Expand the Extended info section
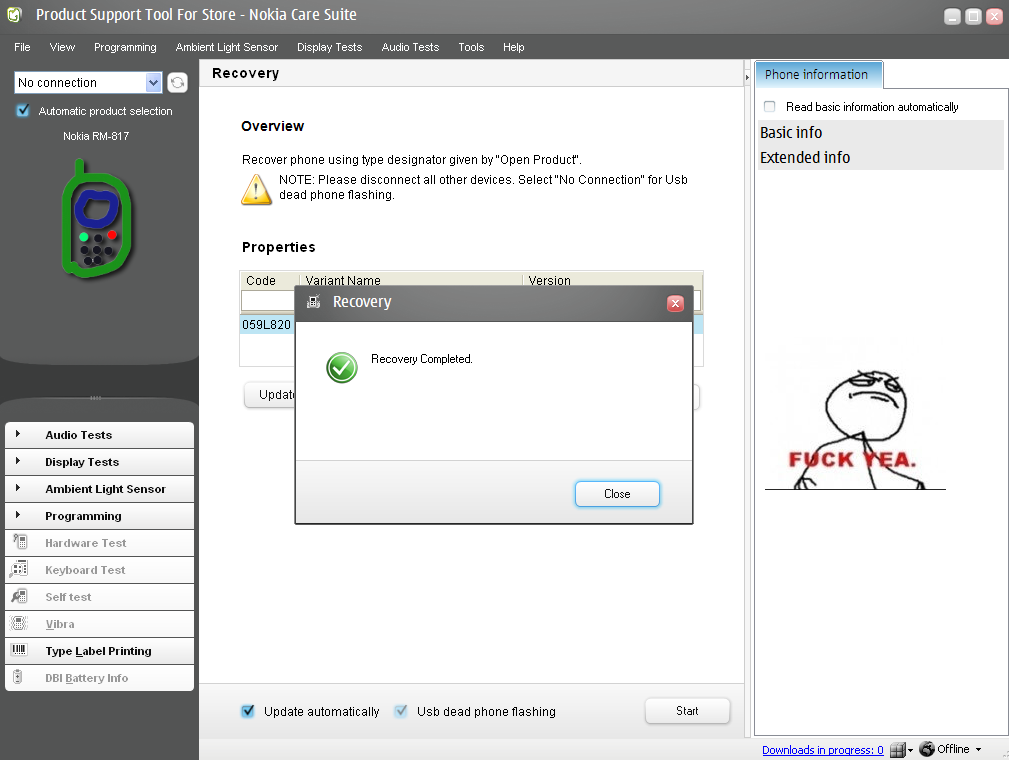This screenshot has width=1009, height=760. (x=881, y=158)
